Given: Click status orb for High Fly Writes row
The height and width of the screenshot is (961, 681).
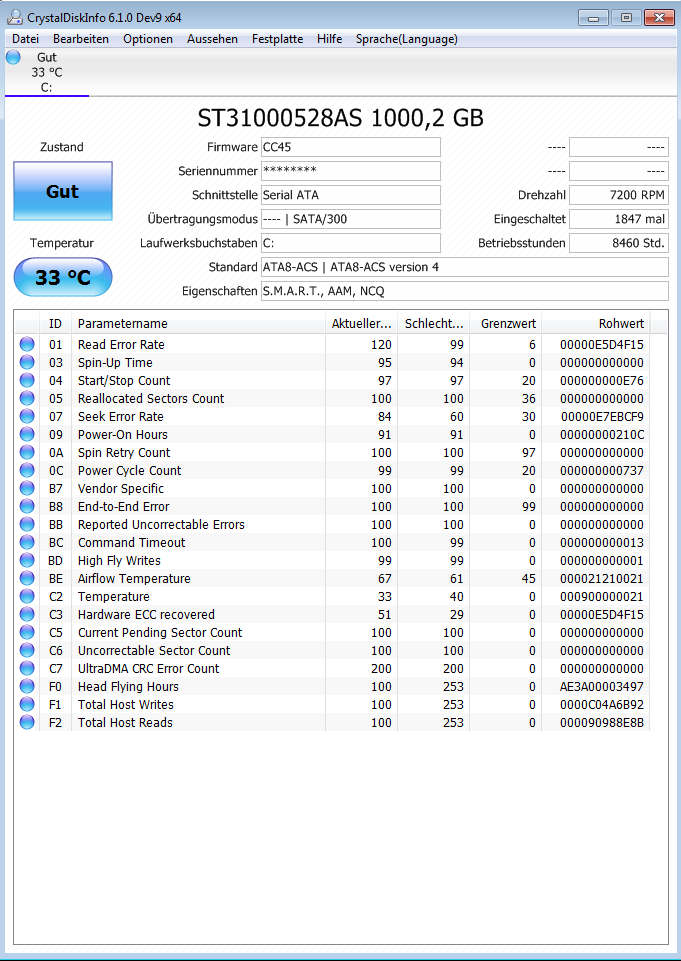Looking at the screenshot, I should (27, 560).
